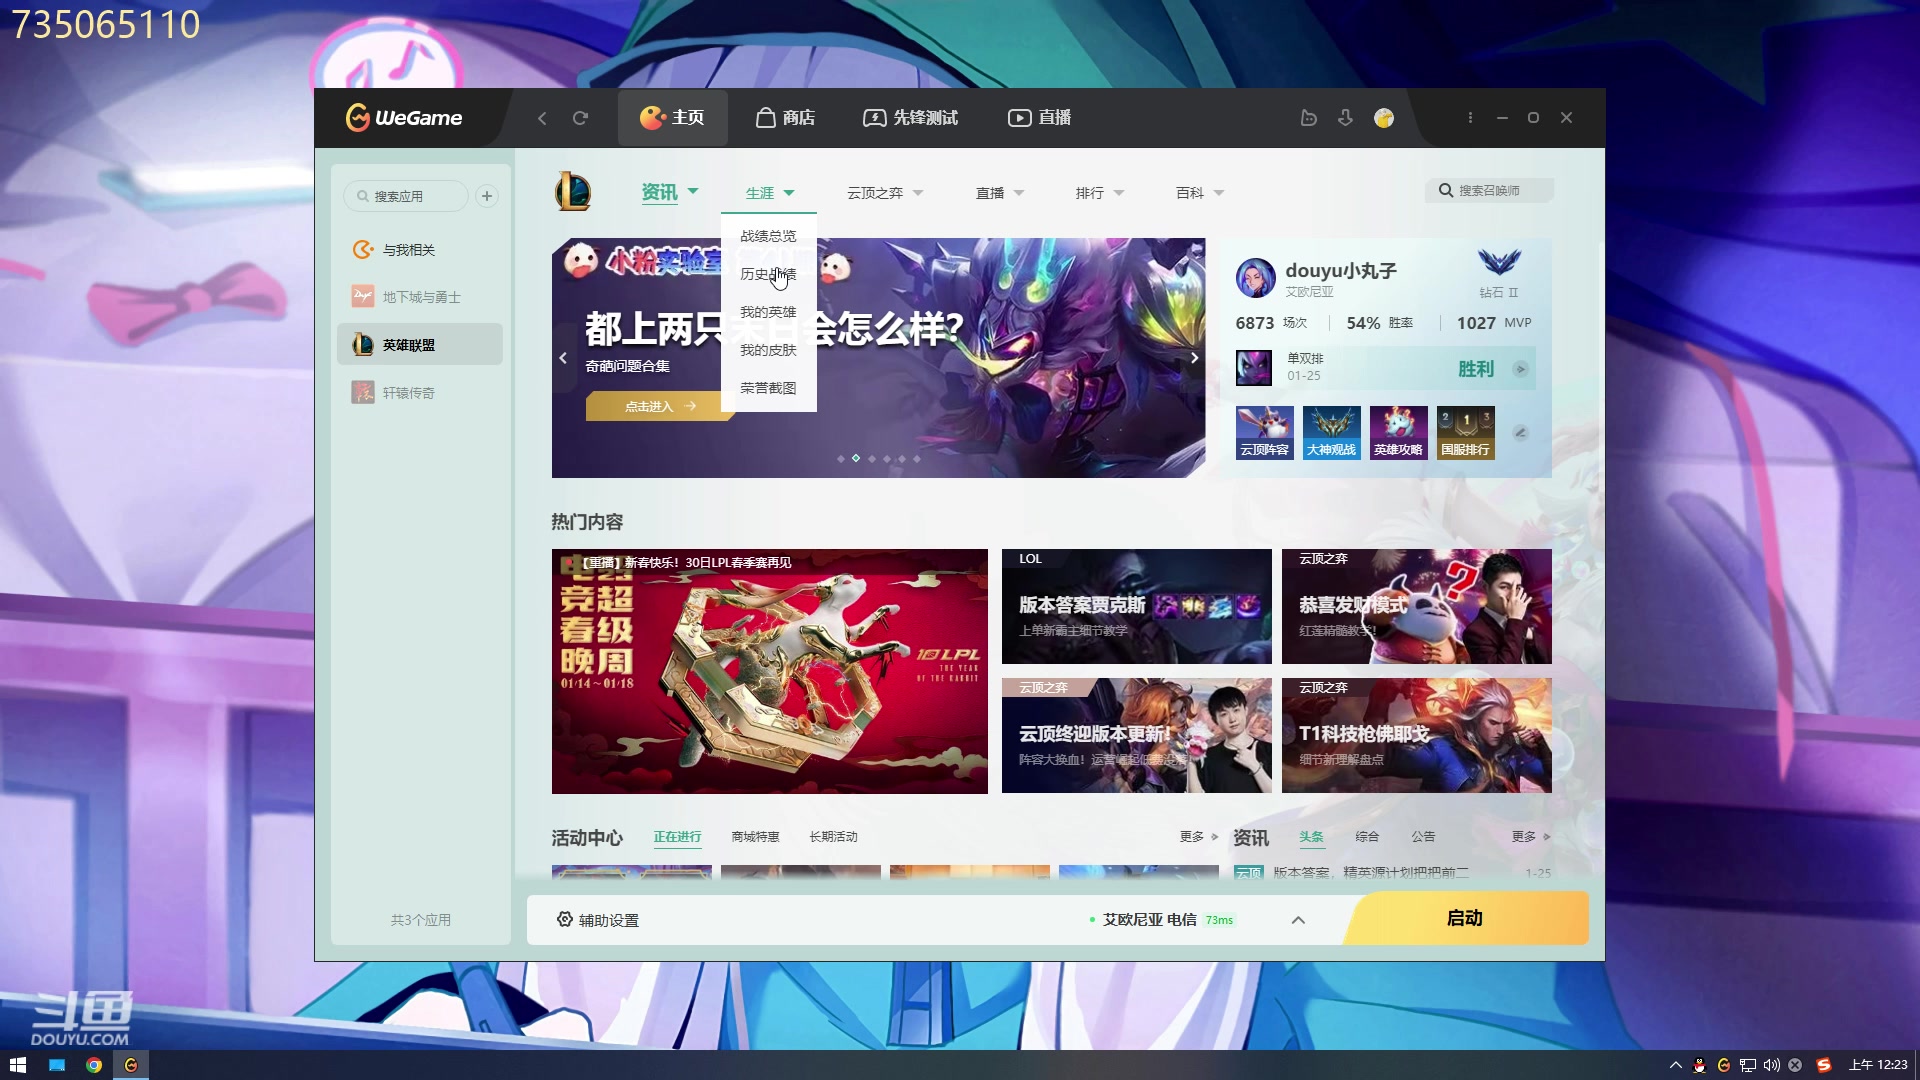Click the 搜索应用 search field
The height and width of the screenshot is (1080, 1920).
point(406,196)
